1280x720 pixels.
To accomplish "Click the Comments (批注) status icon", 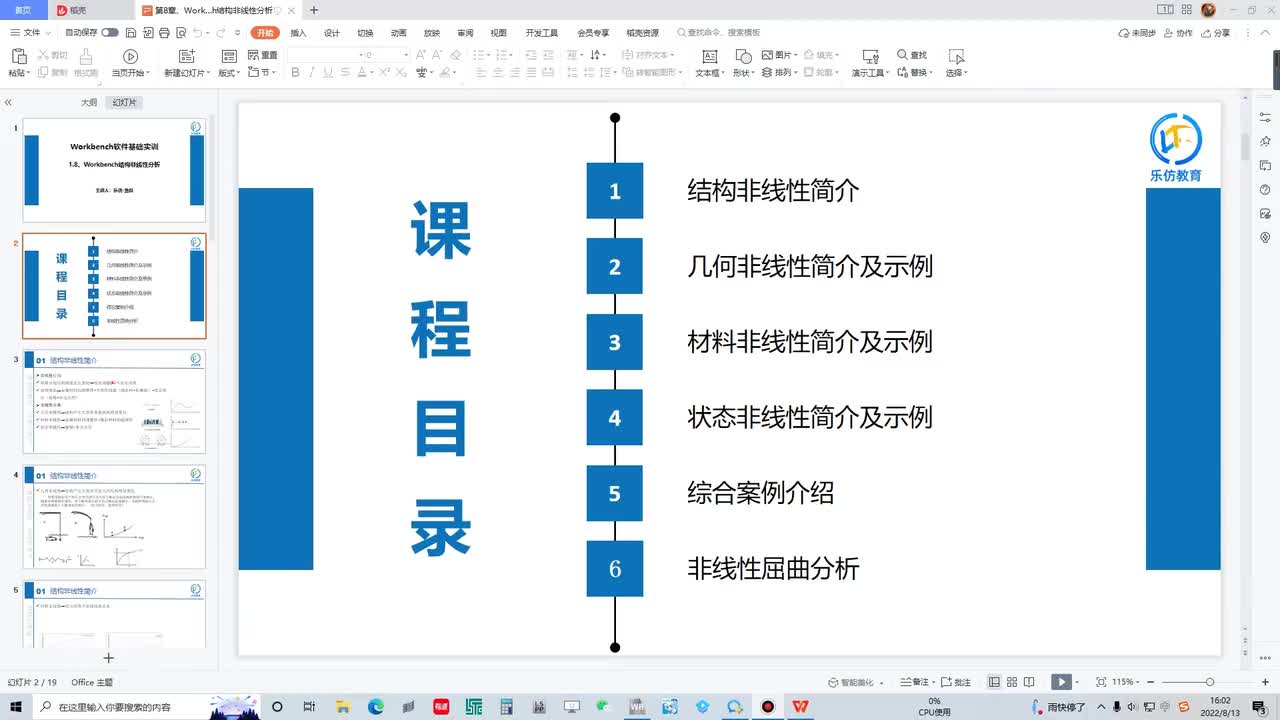I will click(957, 682).
